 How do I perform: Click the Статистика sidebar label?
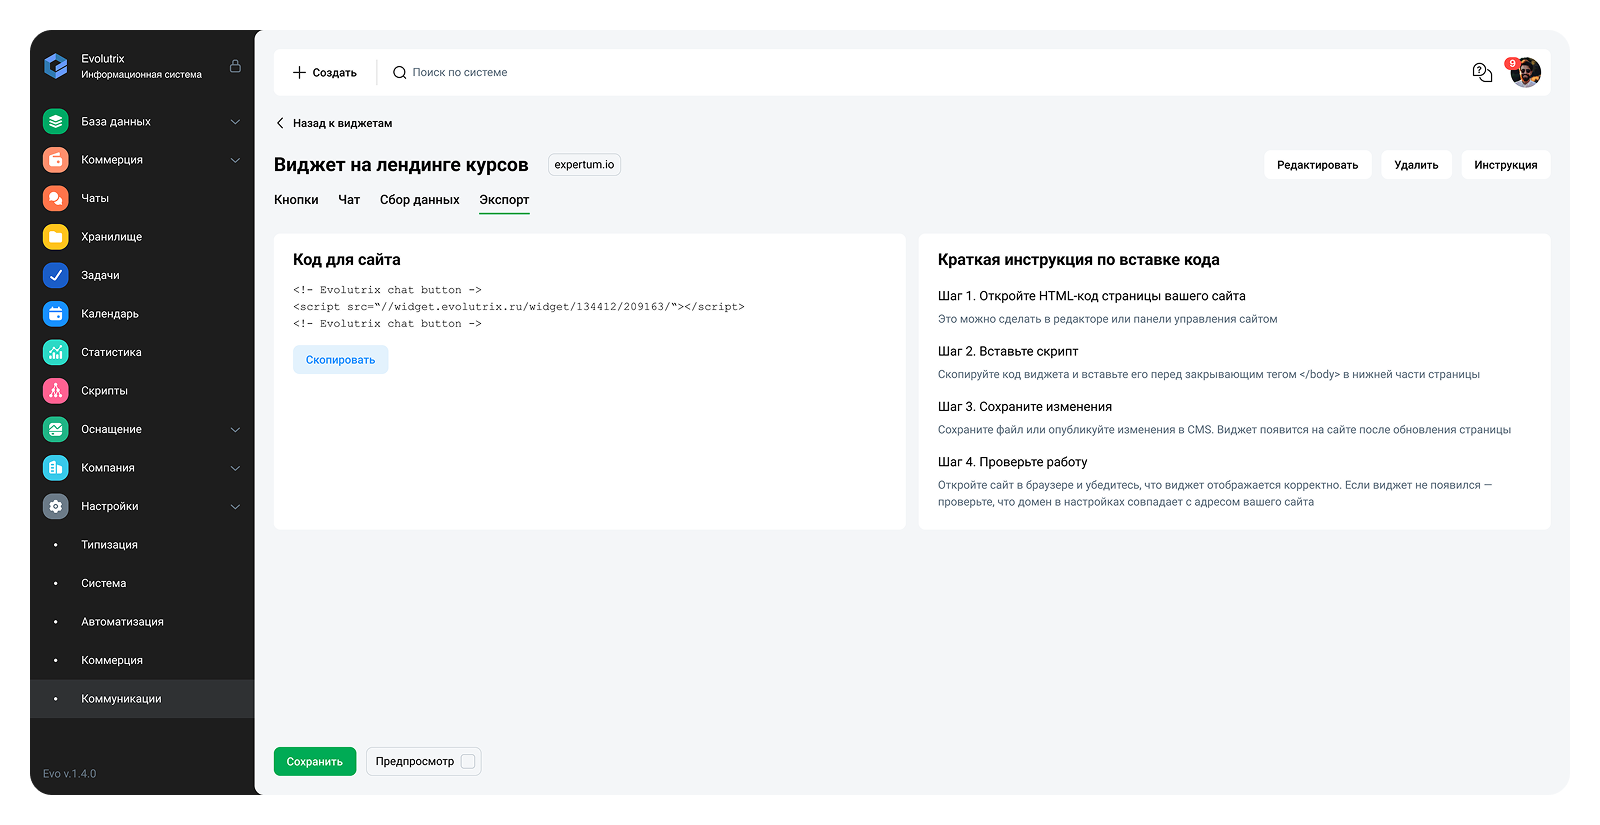click(x=111, y=352)
